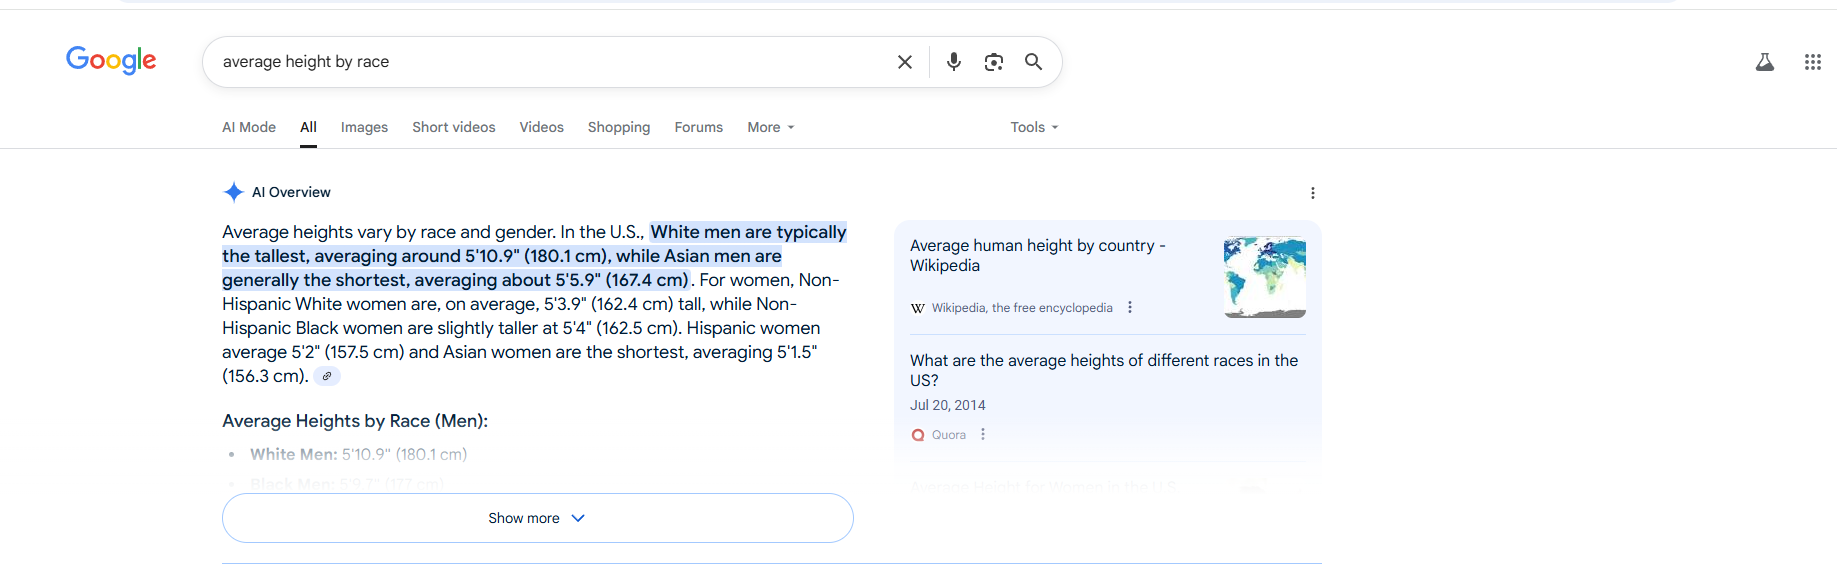
Task: Click the 'AI Overview' label text
Action: pos(291,192)
